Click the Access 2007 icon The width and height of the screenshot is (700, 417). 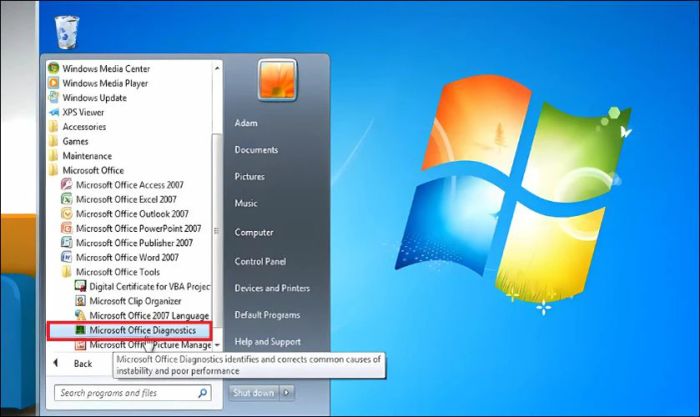pos(67,184)
